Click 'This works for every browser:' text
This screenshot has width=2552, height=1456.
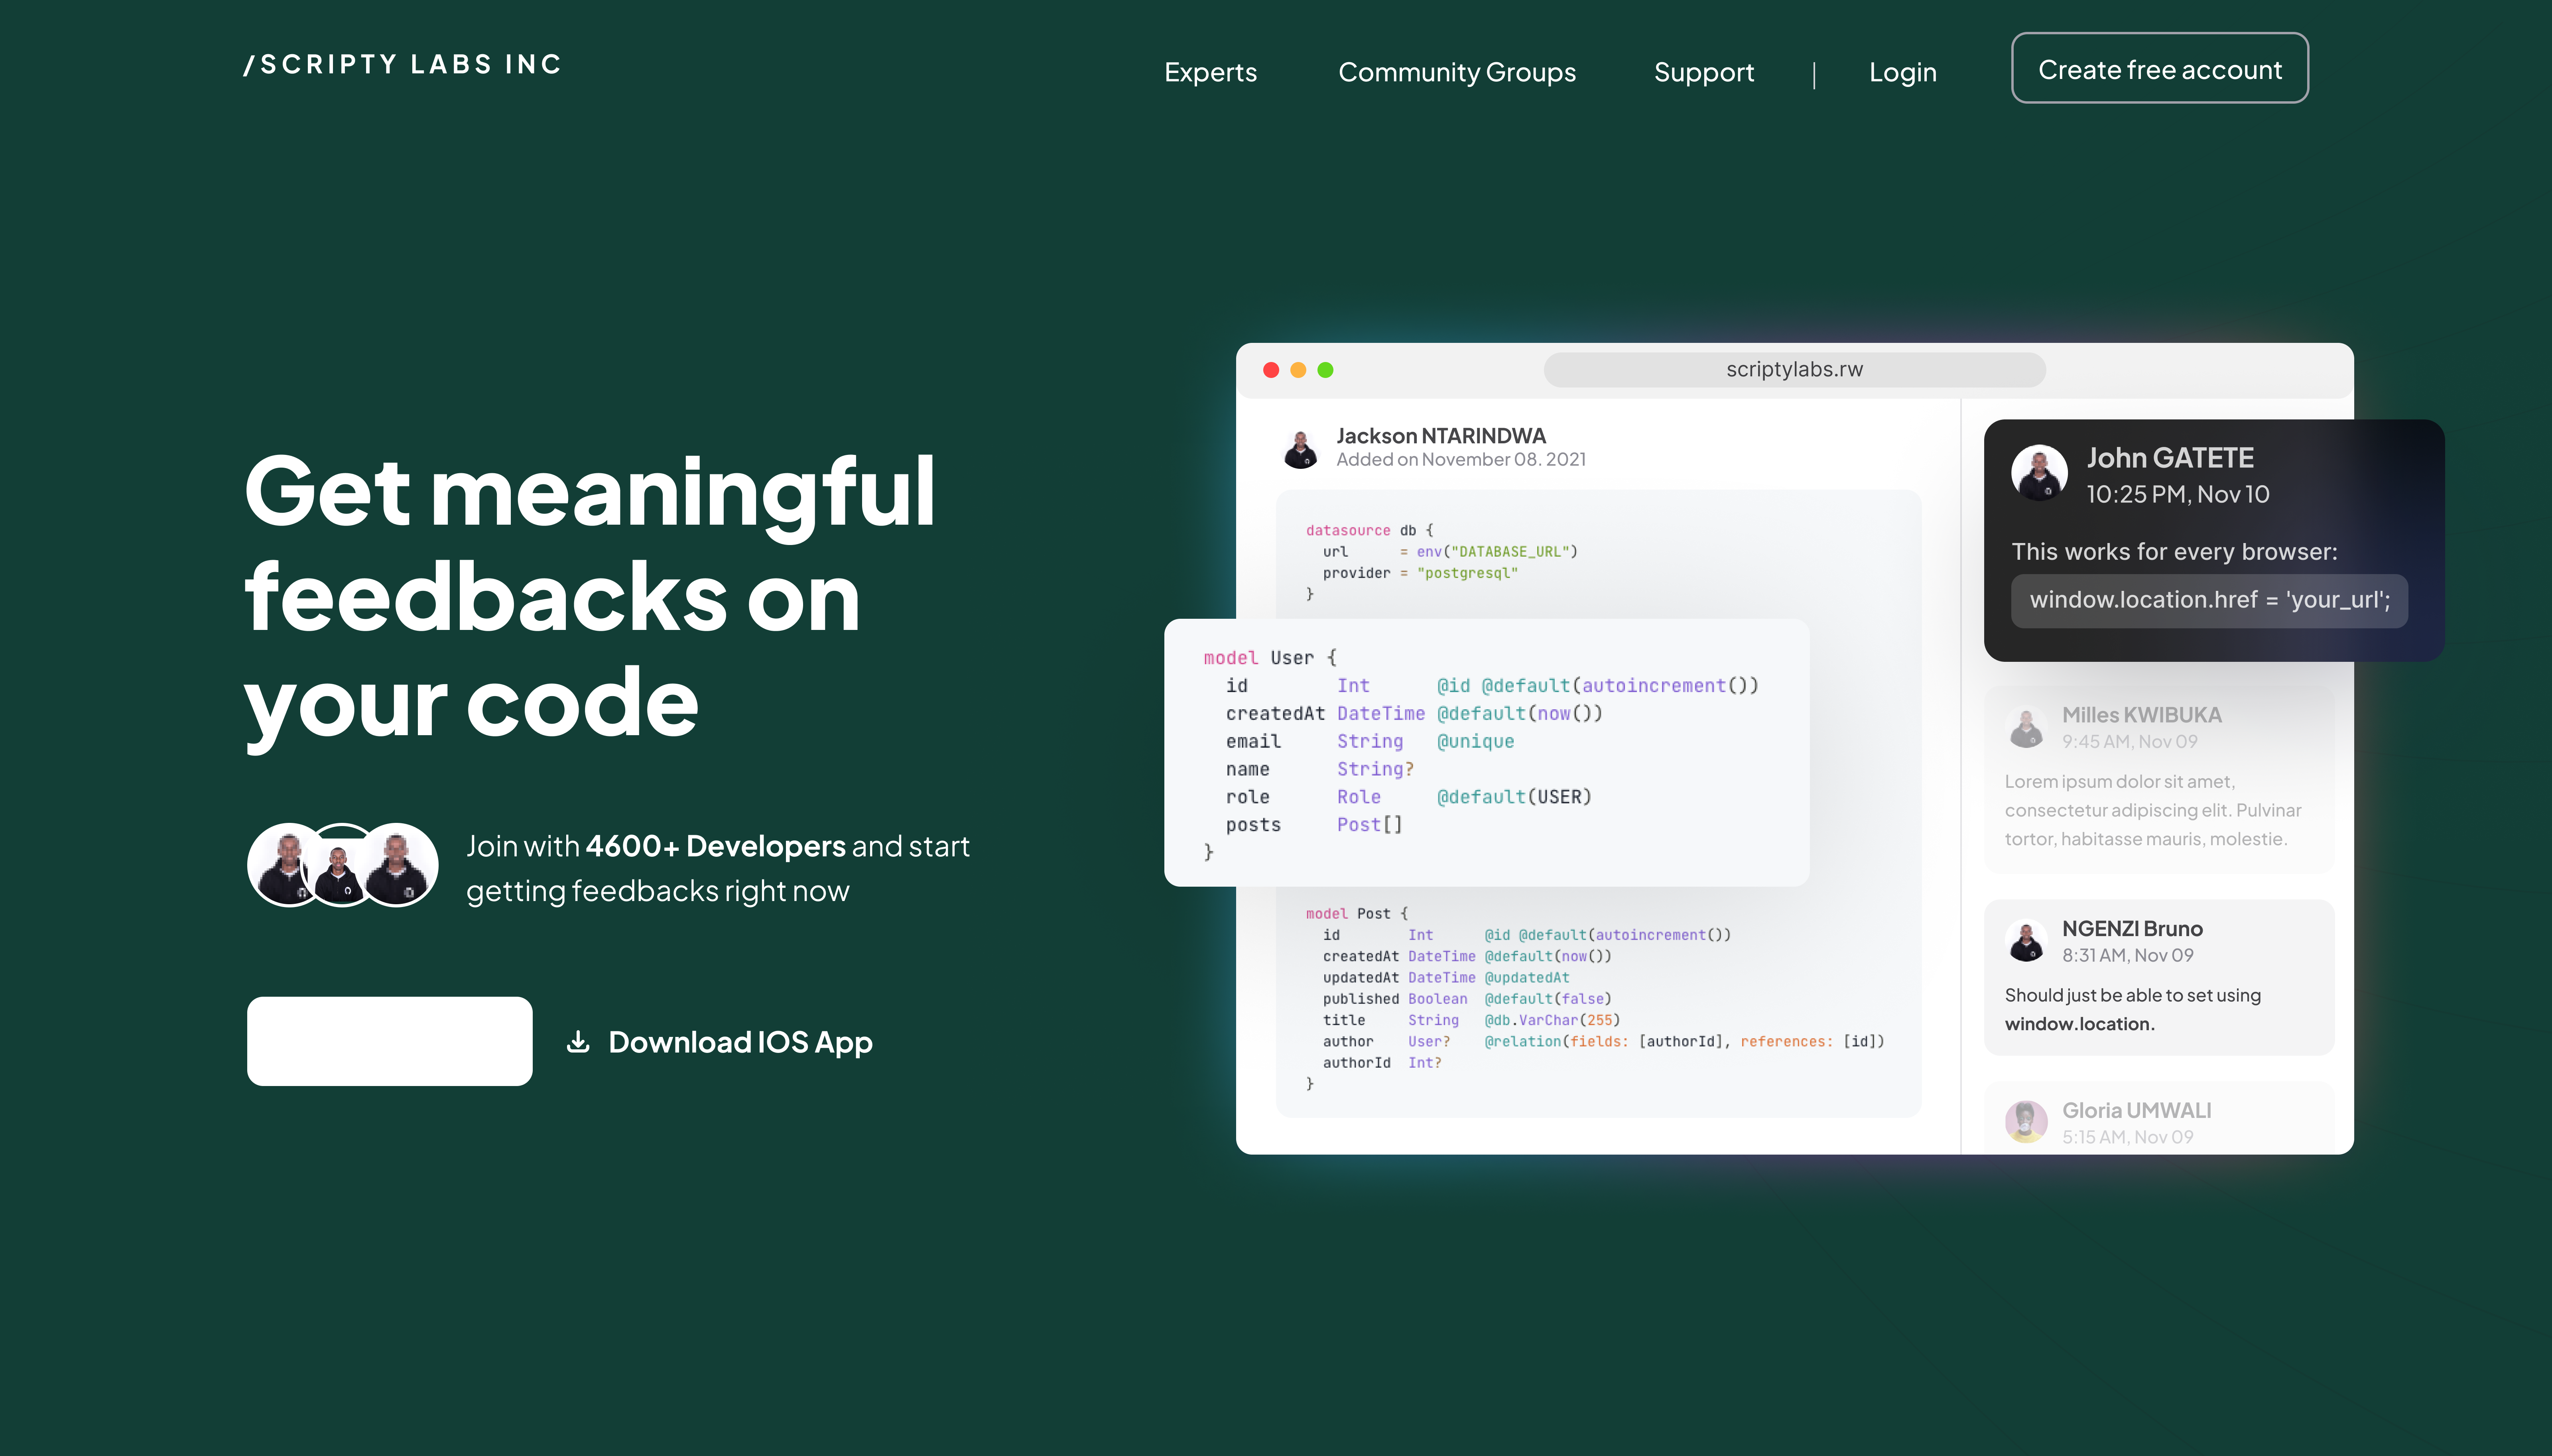pyautogui.click(x=2174, y=552)
